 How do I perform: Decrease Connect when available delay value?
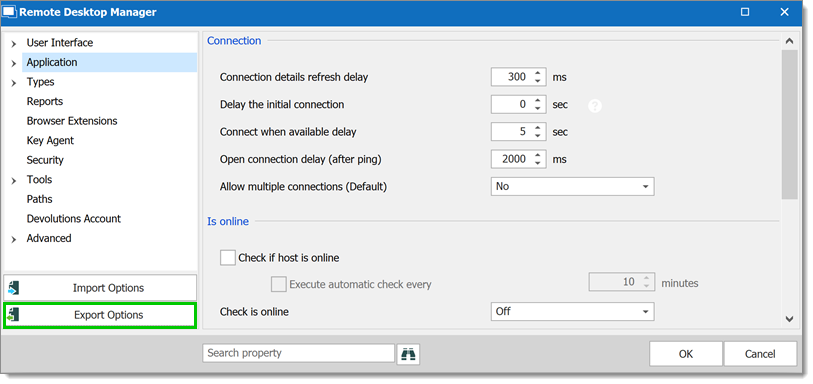pos(538,136)
